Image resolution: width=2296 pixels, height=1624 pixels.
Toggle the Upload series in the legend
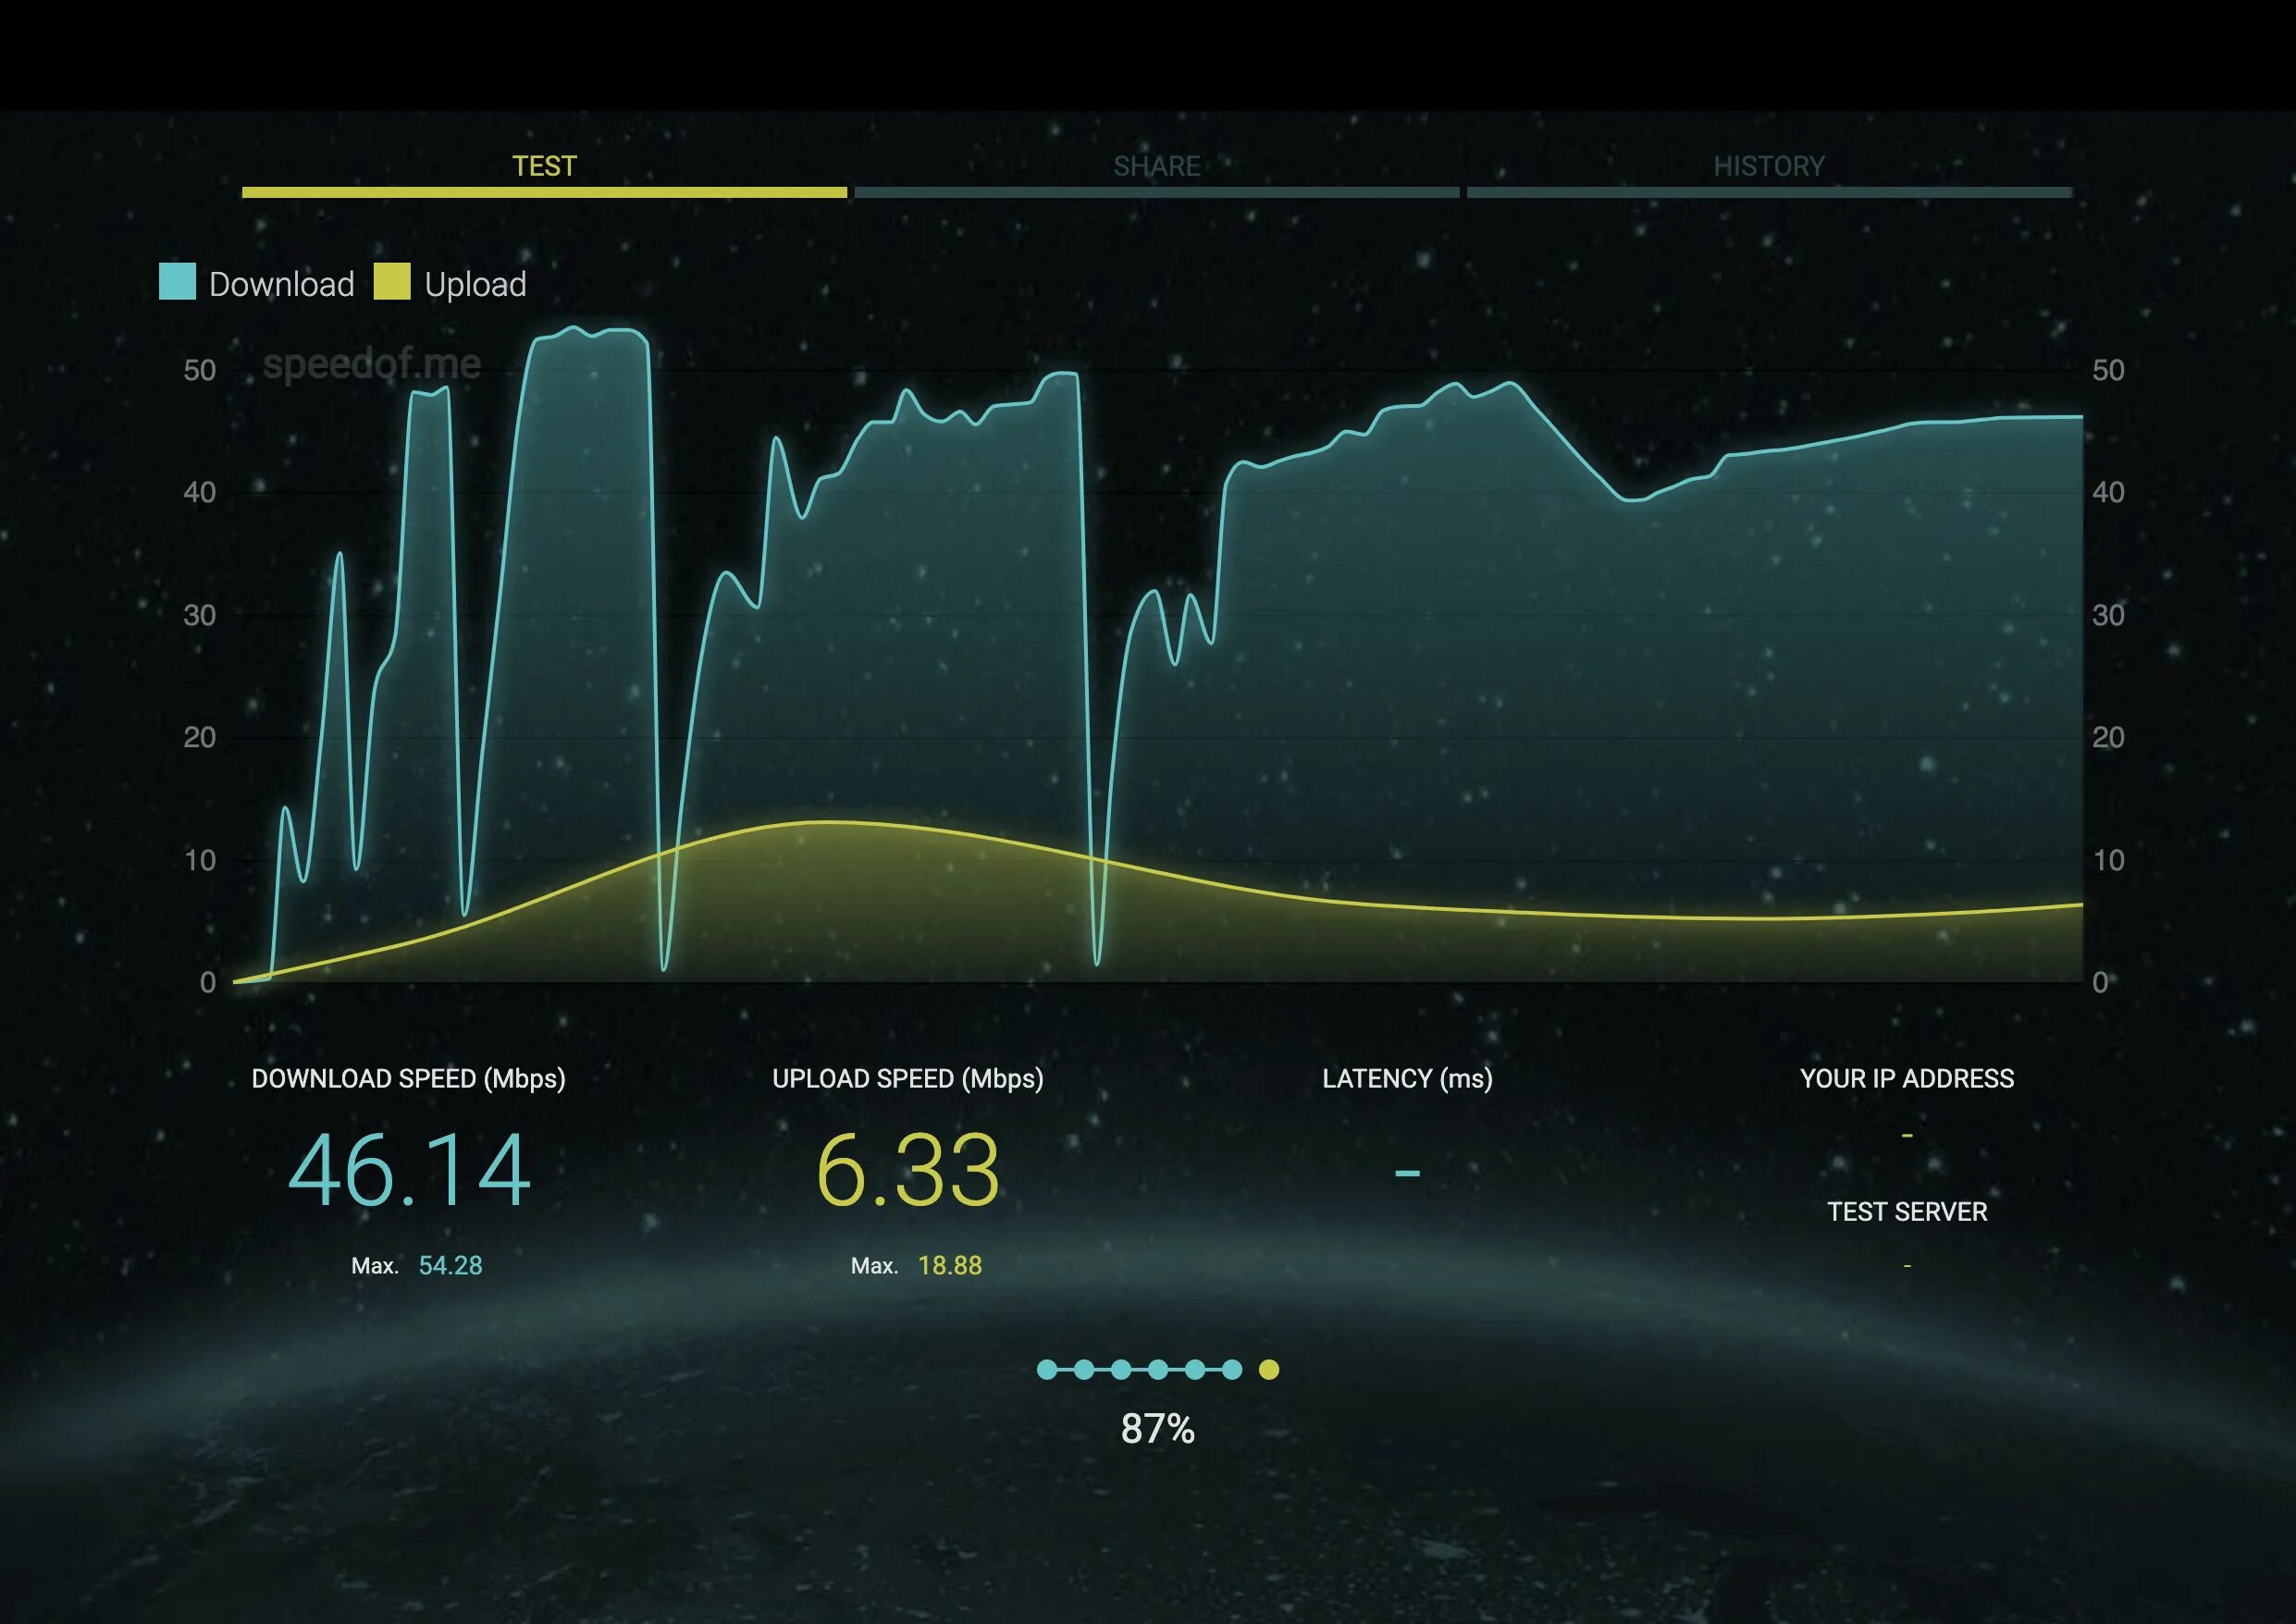[x=450, y=284]
